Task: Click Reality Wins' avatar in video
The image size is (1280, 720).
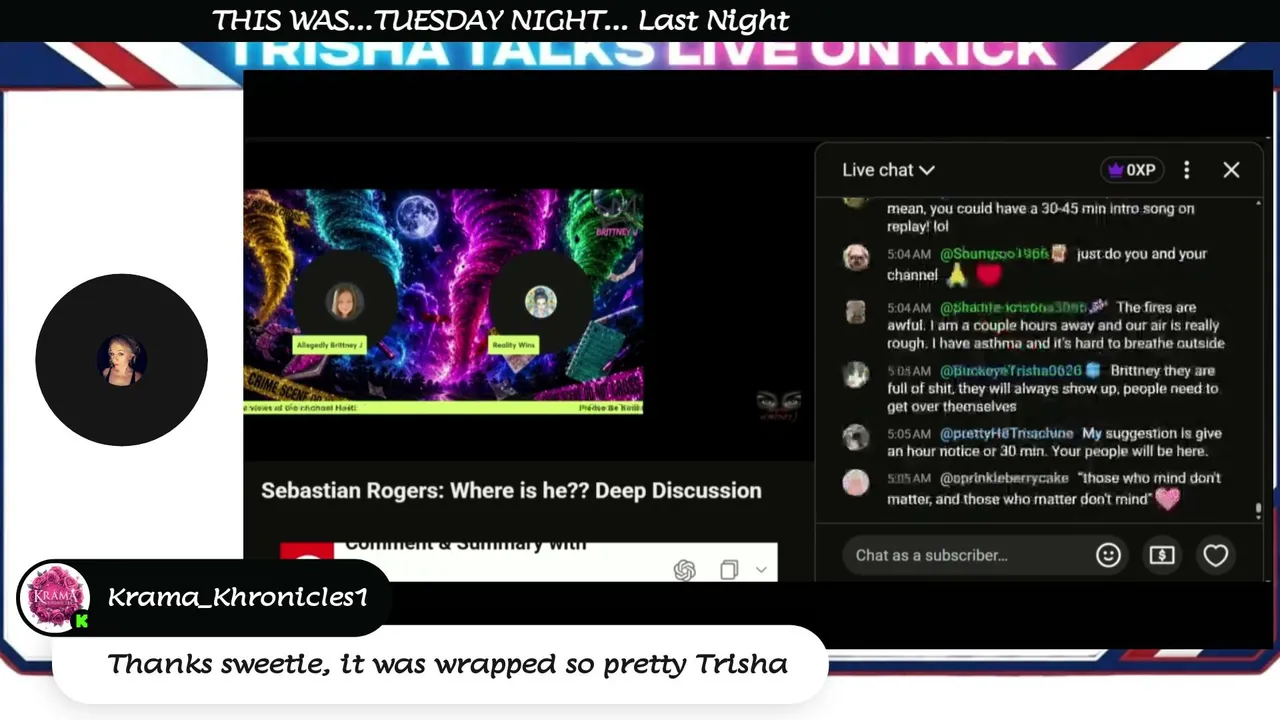Action: (x=541, y=302)
